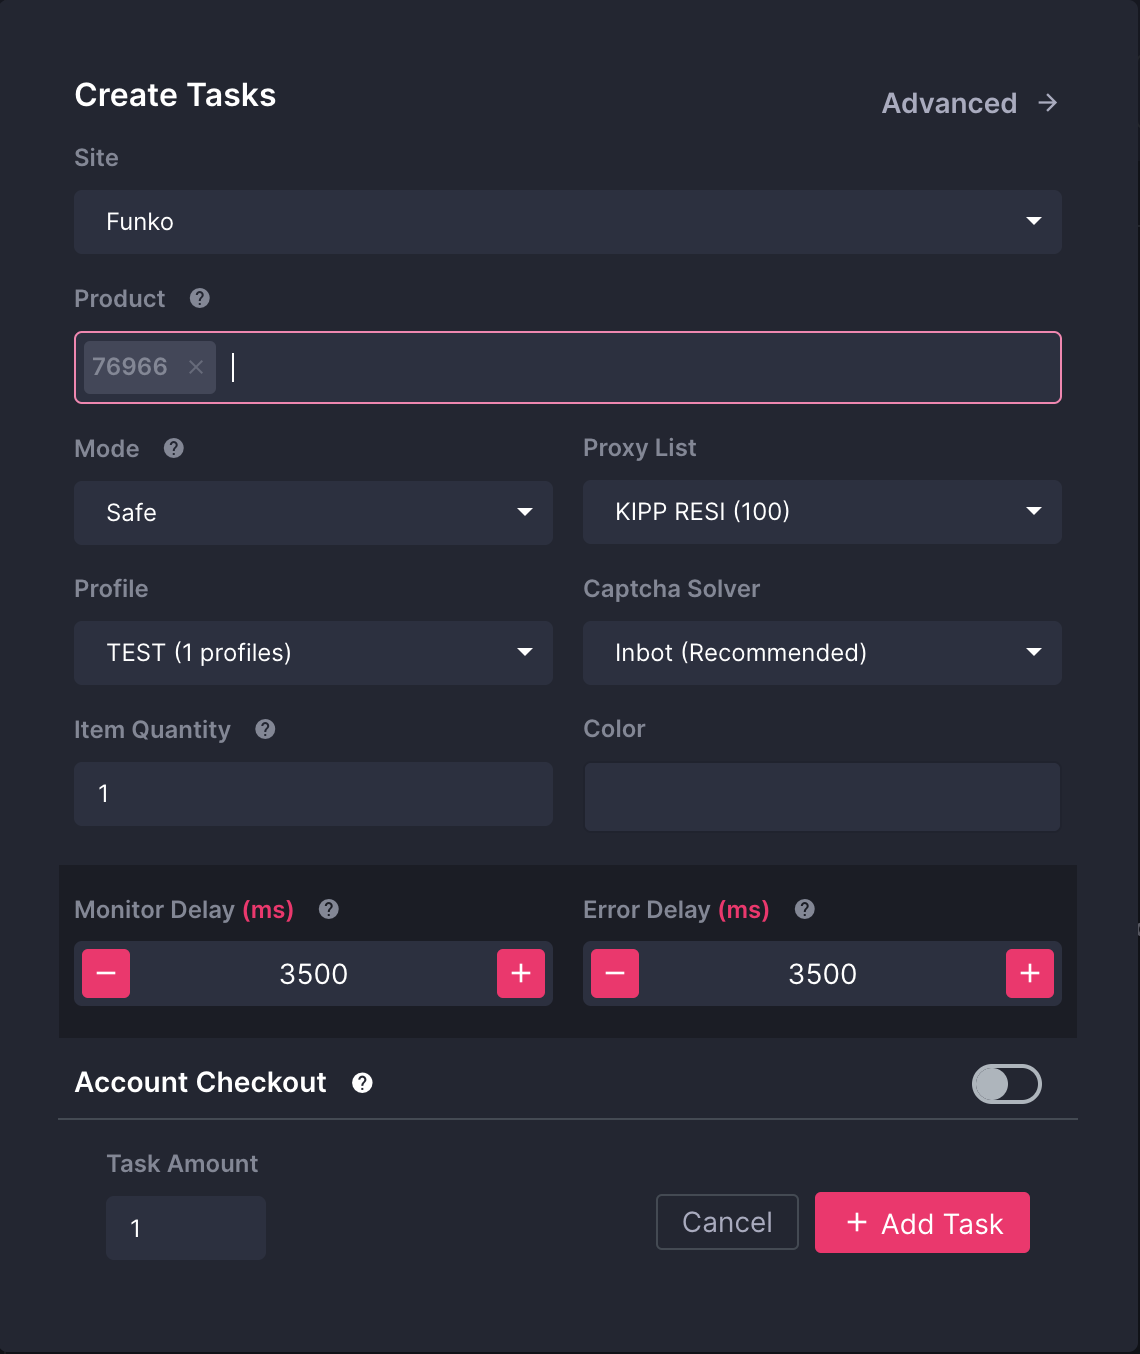The height and width of the screenshot is (1354, 1140).
Task: Open the Profile dropdown showing TEST
Action: coord(313,653)
